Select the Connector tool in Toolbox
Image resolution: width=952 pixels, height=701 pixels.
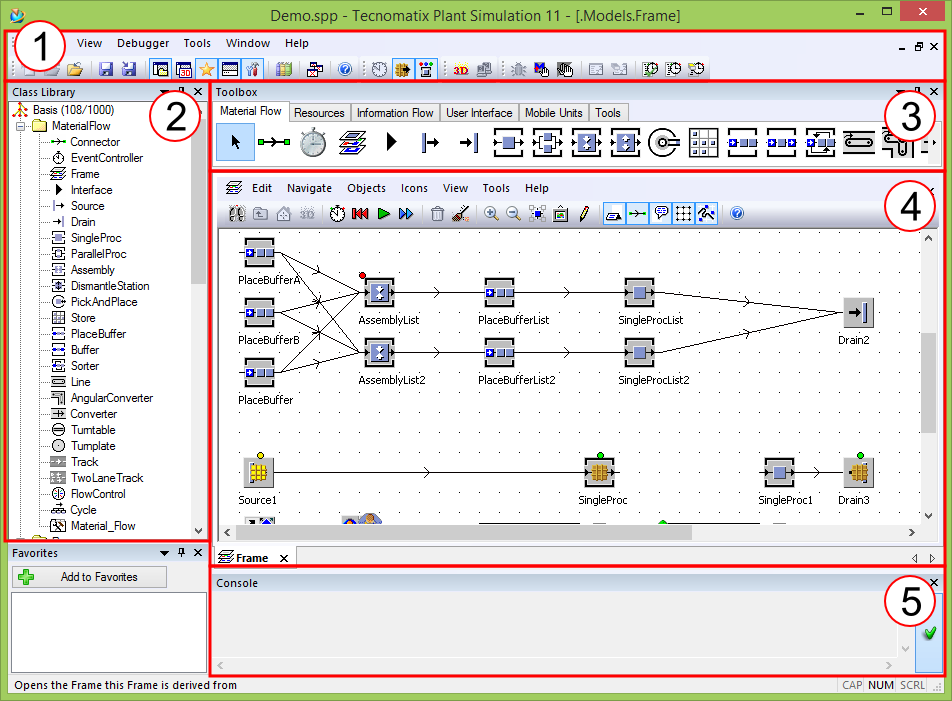[274, 143]
